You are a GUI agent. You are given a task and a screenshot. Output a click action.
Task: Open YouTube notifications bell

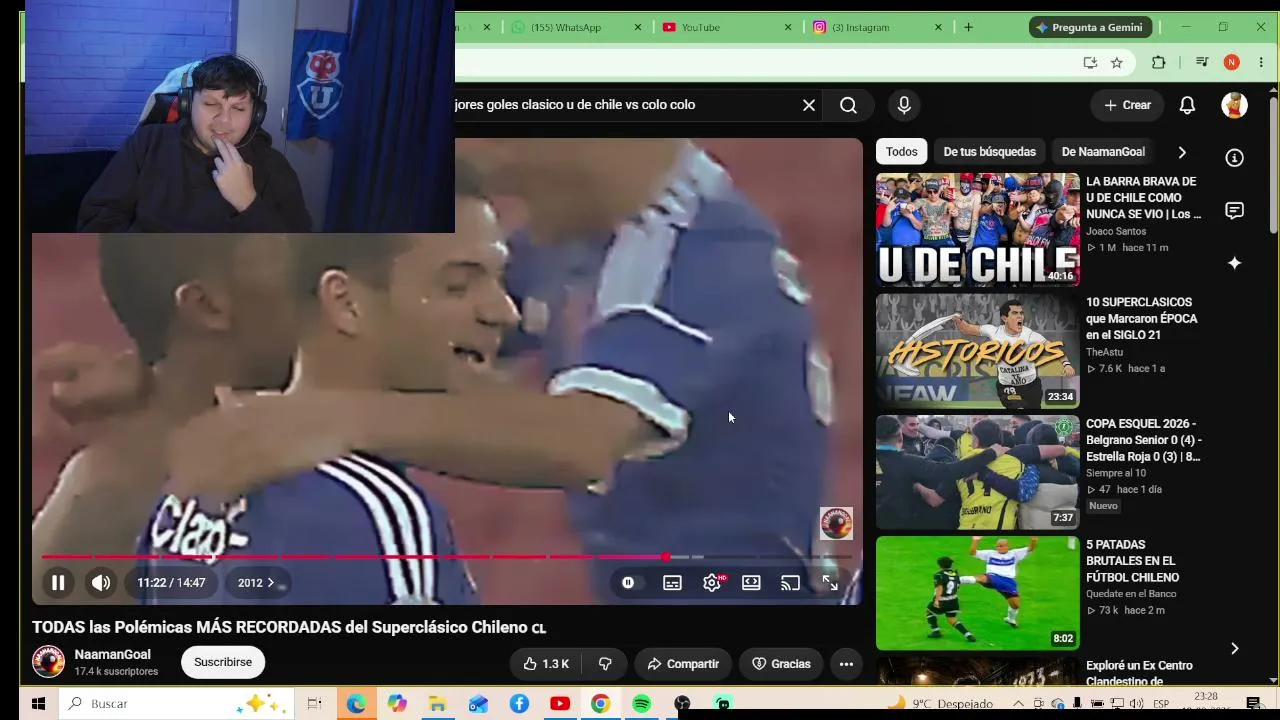click(x=1187, y=105)
